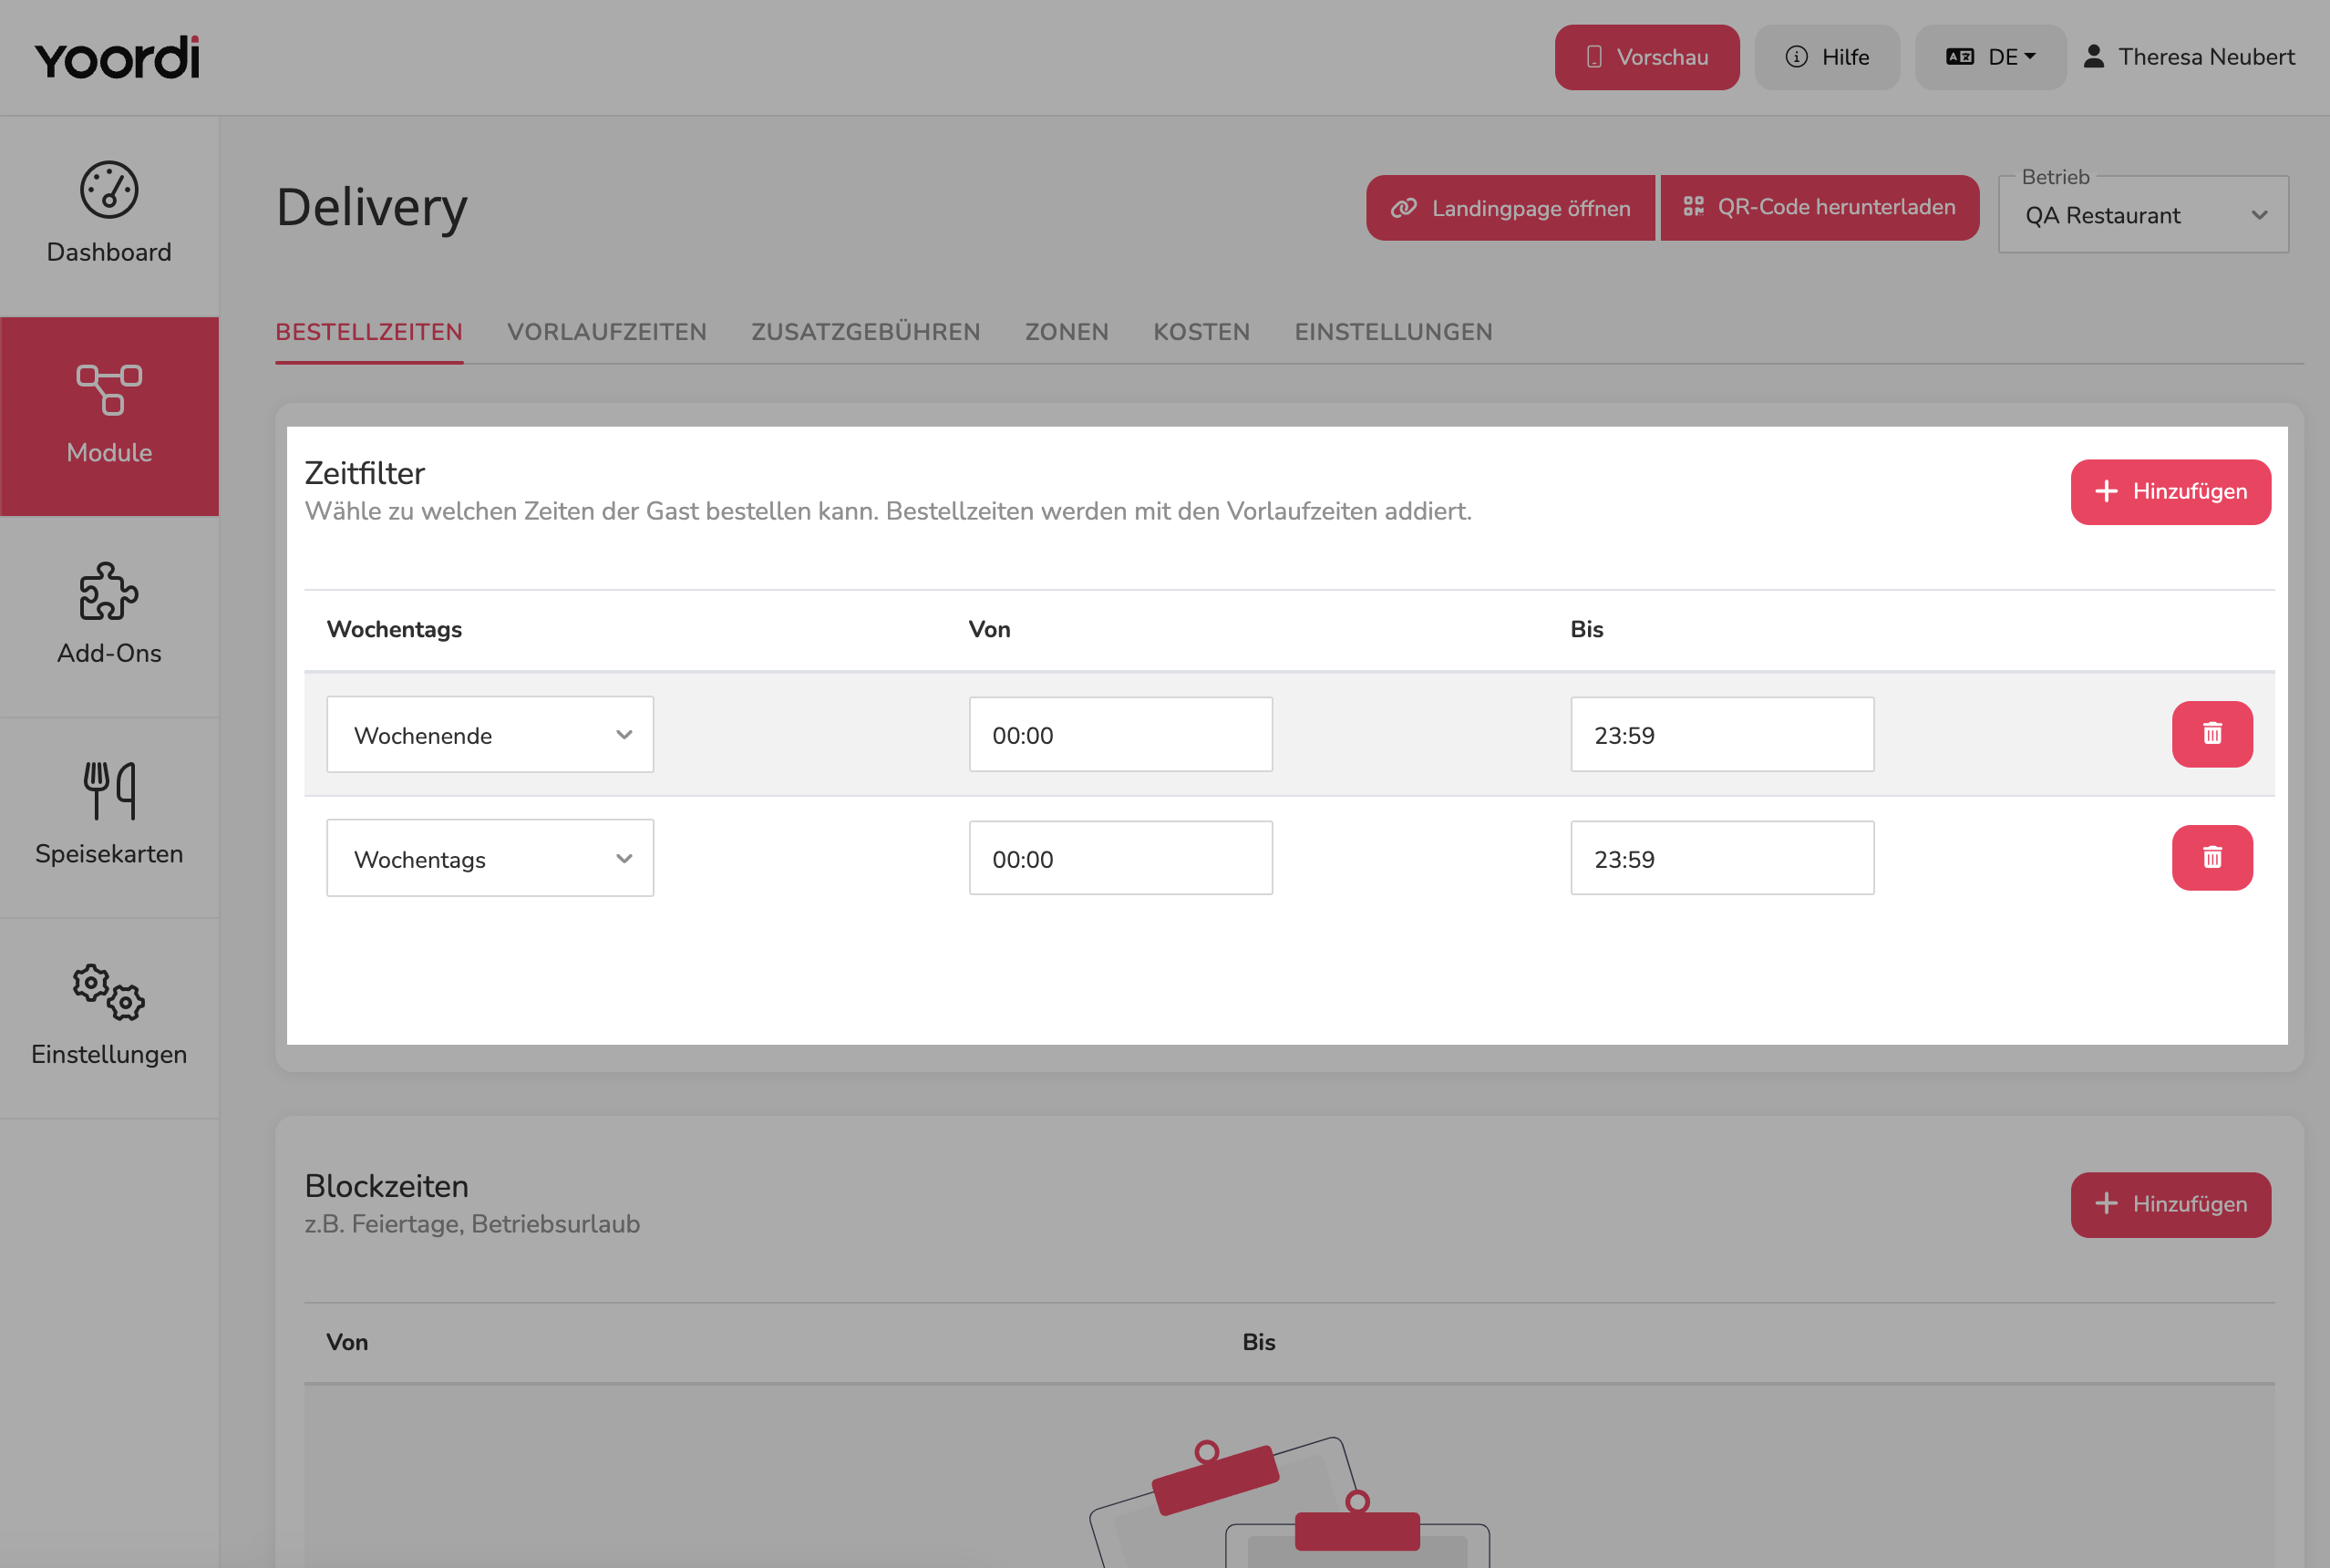The height and width of the screenshot is (1568, 2330).
Task: Expand the Wochentags weekday dropdown
Action: pyautogui.click(x=490, y=858)
